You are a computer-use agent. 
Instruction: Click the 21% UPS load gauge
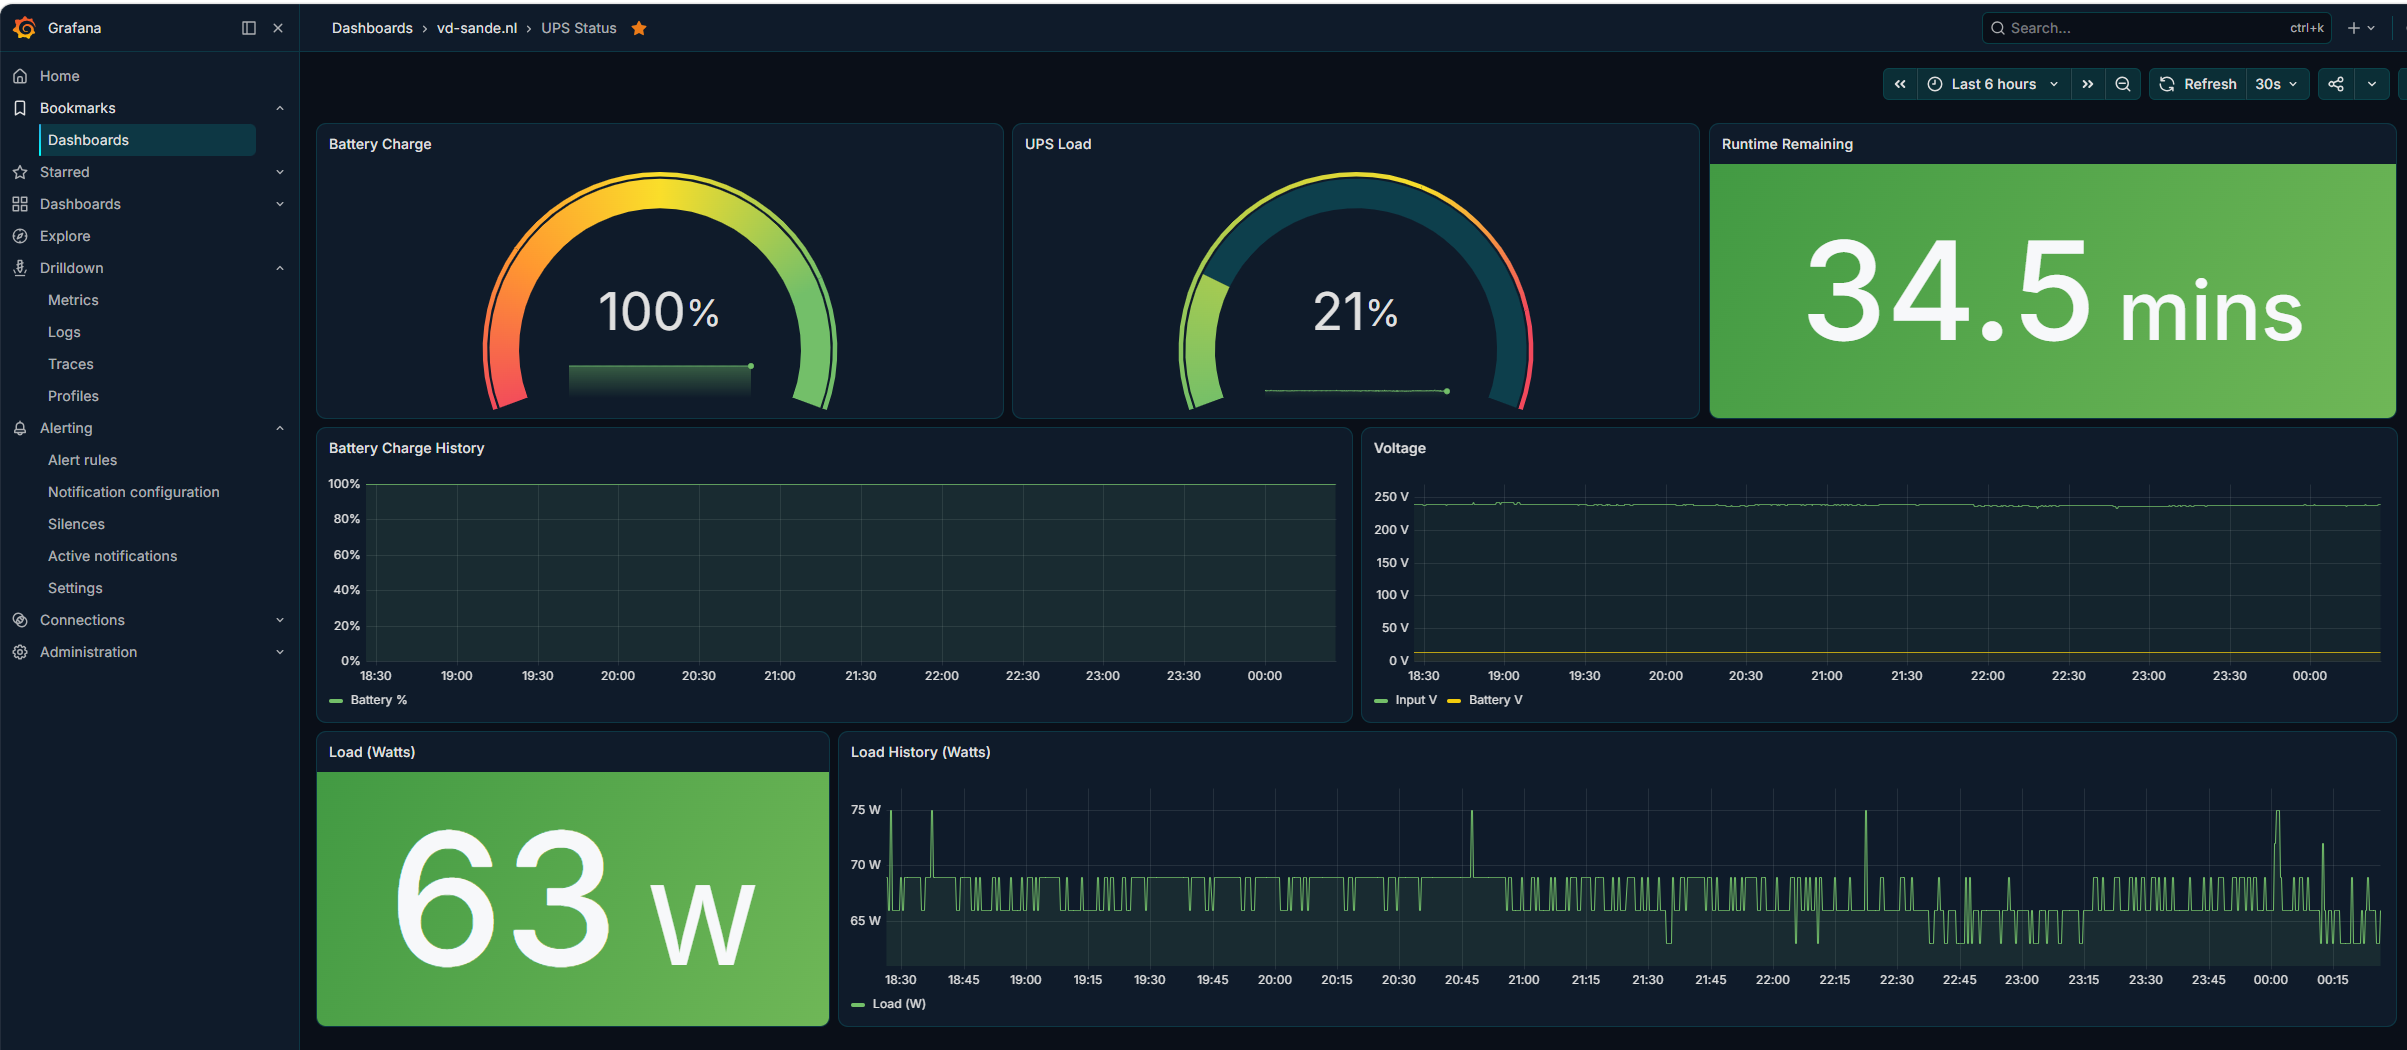[1355, 291]
